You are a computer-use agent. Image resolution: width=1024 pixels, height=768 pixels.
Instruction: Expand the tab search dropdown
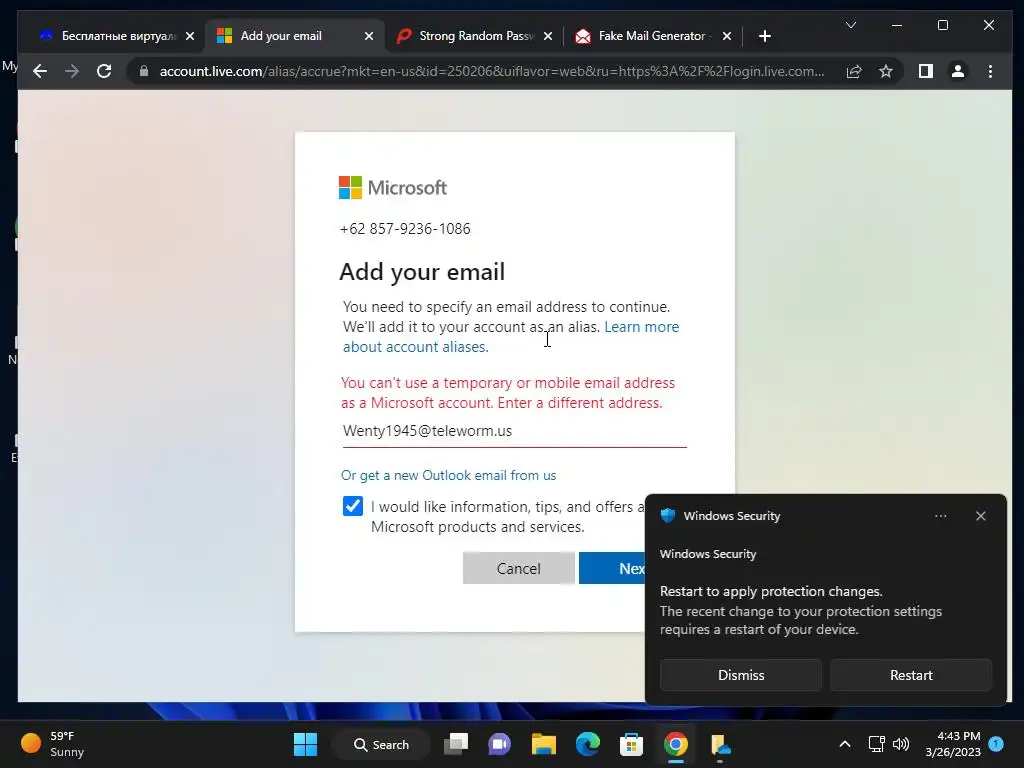pyautogui.click(x=850, y=25)
